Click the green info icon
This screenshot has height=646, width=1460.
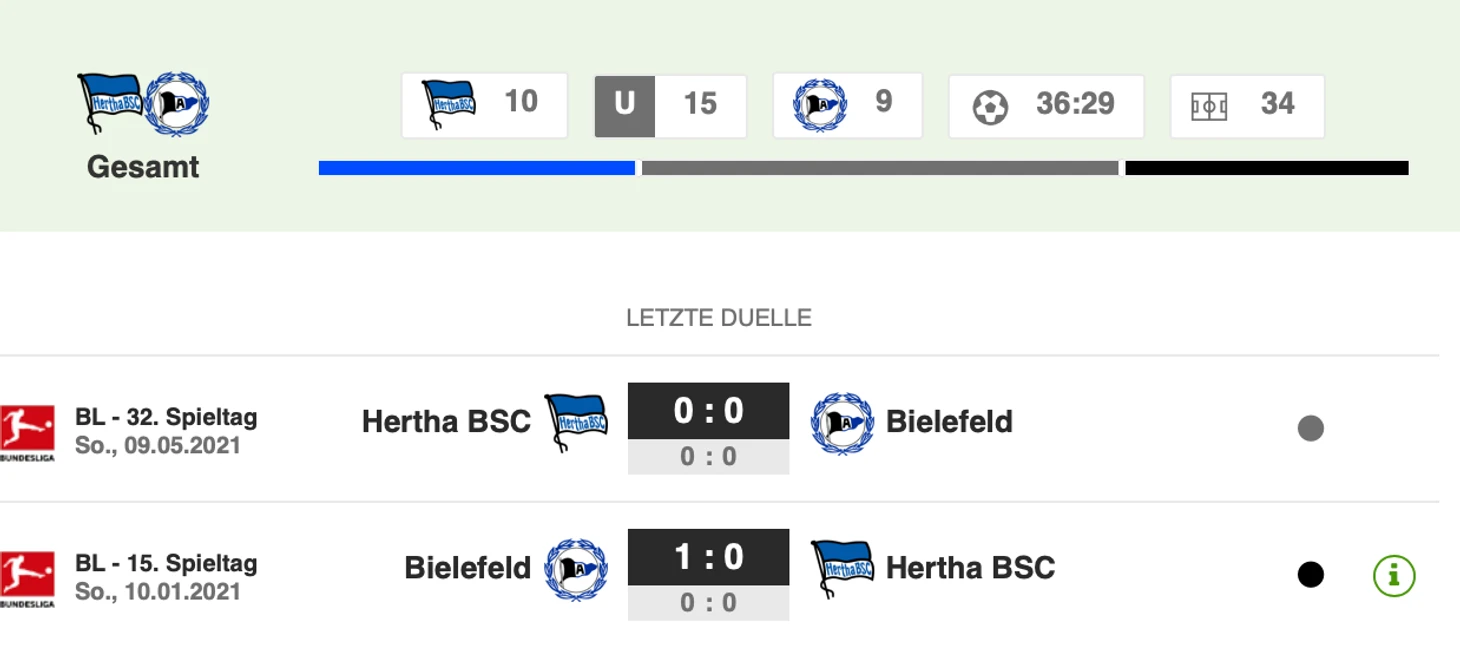[1394, 575]
